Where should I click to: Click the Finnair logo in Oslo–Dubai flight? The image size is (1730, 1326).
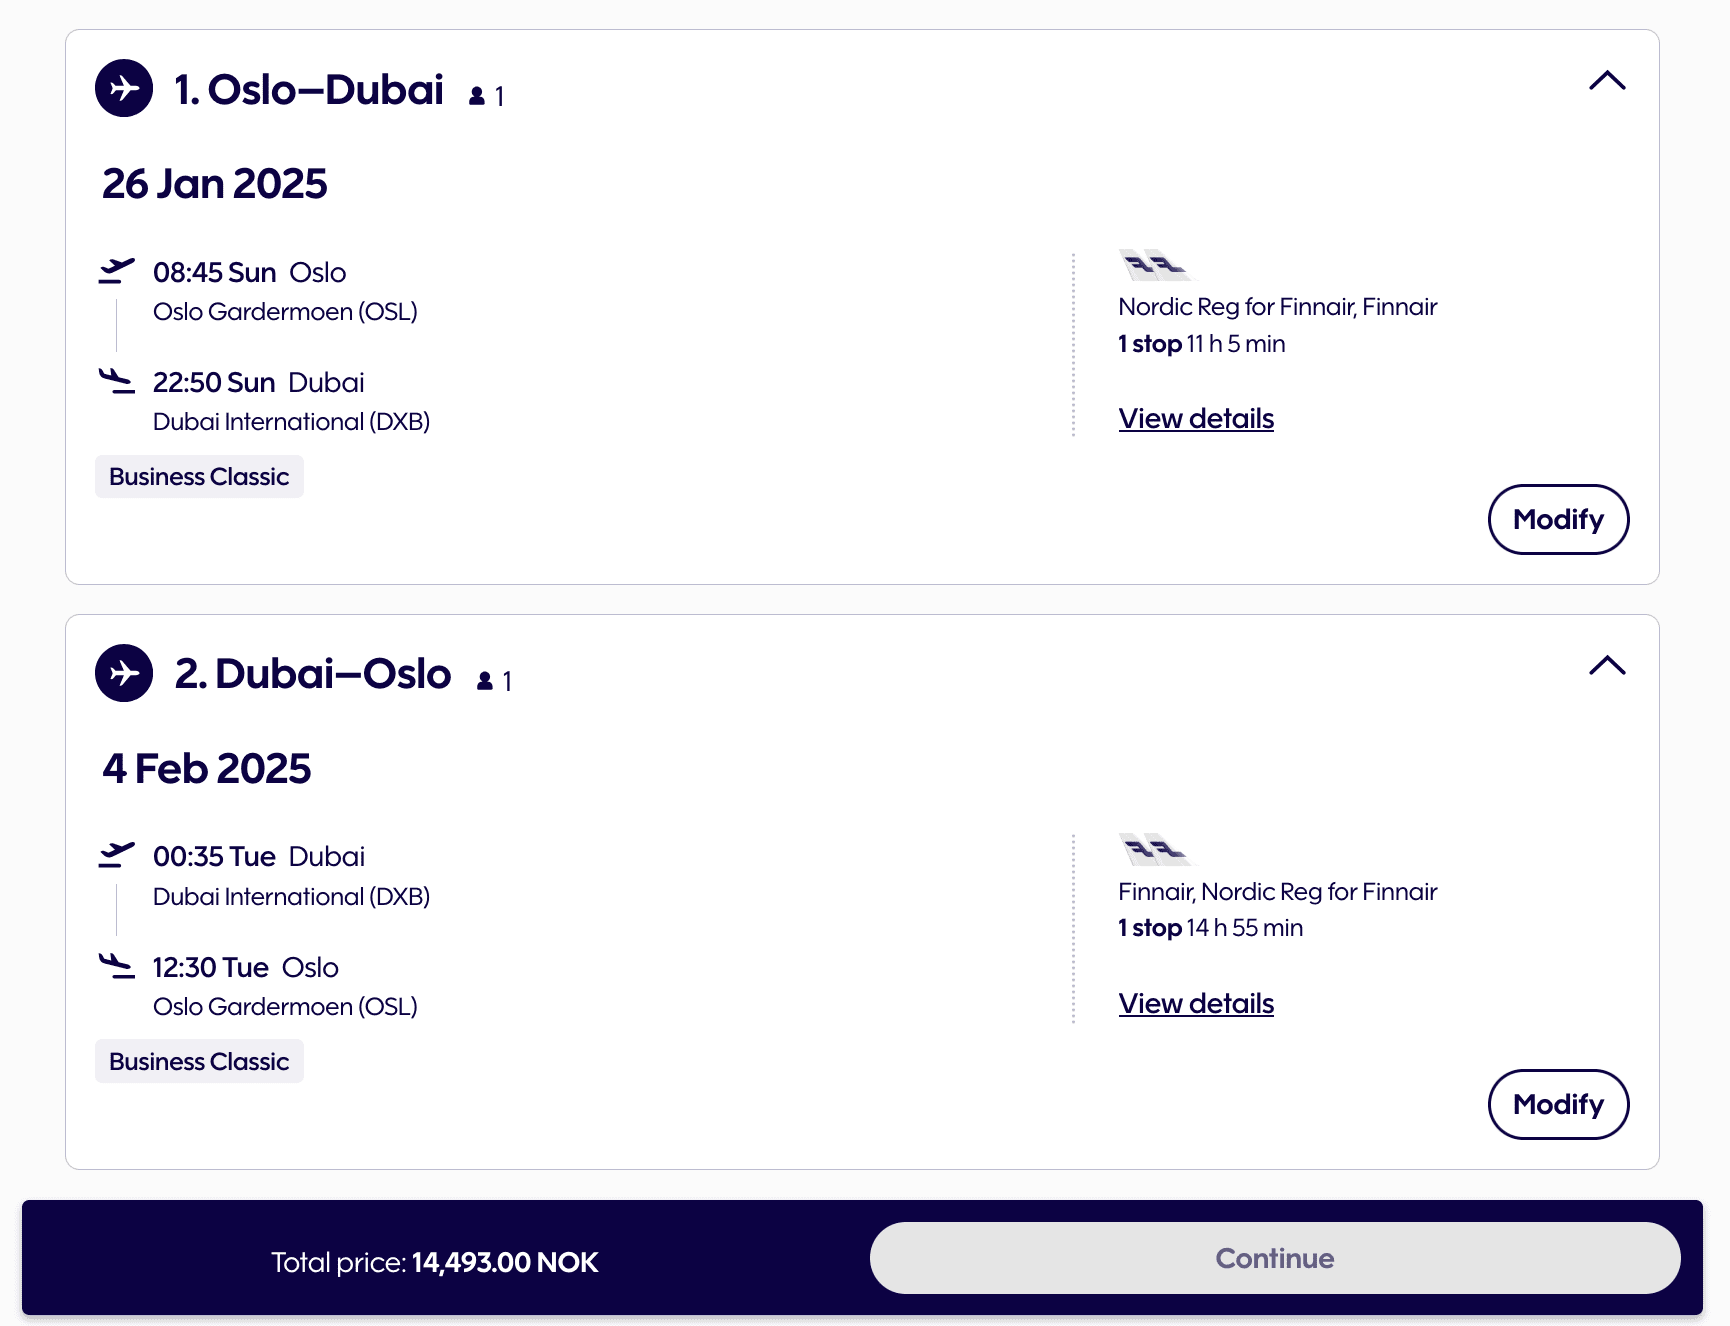point(1155,266)
